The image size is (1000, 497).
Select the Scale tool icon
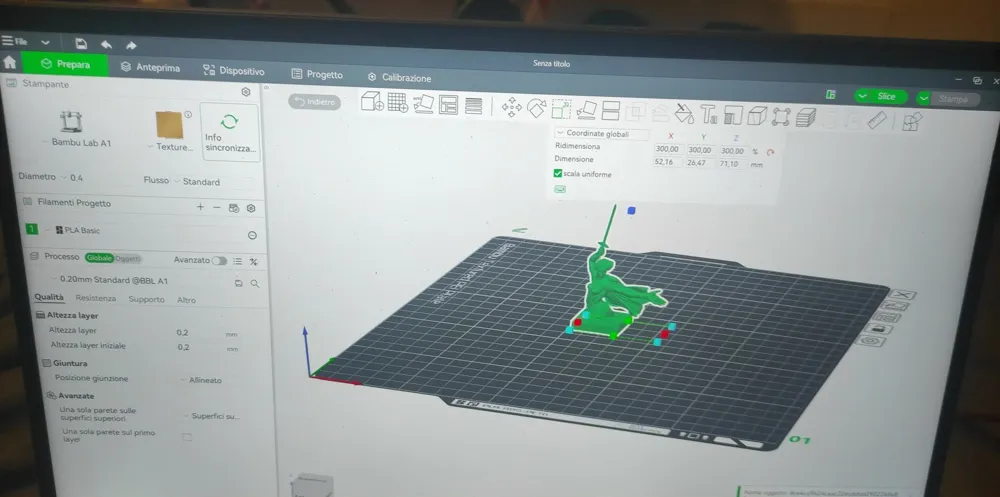(561, 109)
